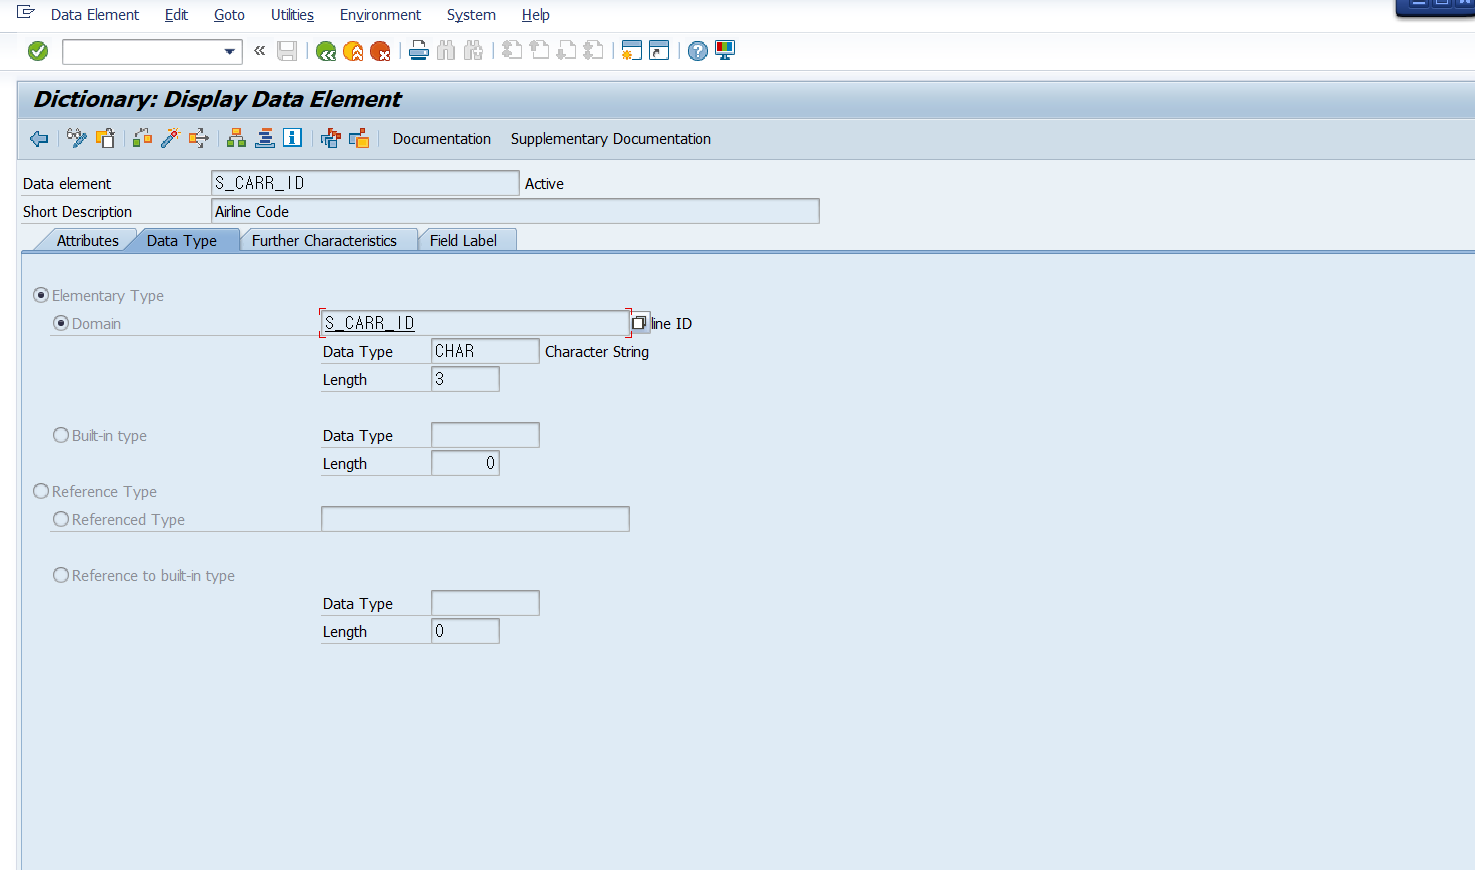Switch to the Further Characteristics tab
This screenshot has width=1475, height=870.
click(324, 240)
